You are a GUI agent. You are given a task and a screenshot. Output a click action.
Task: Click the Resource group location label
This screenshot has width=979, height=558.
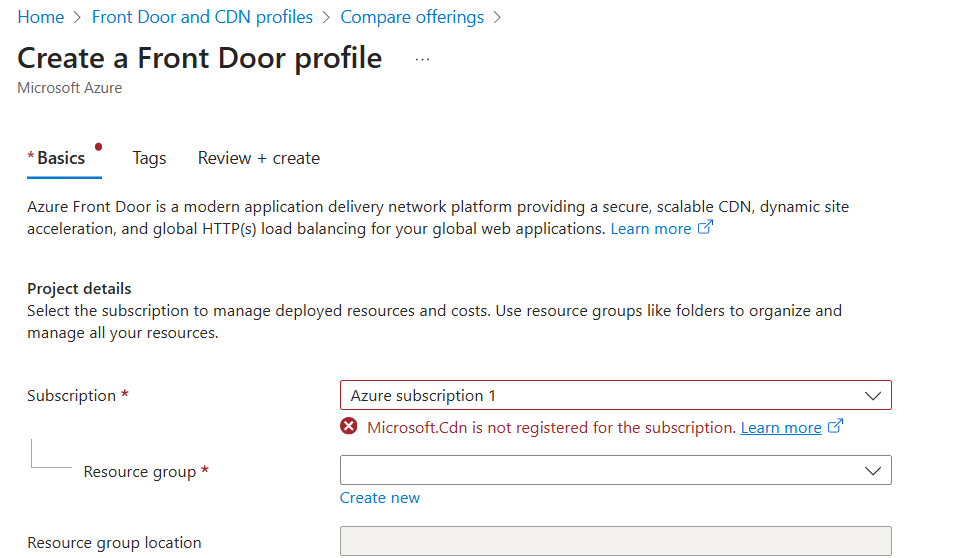click(x=114, y=542)
